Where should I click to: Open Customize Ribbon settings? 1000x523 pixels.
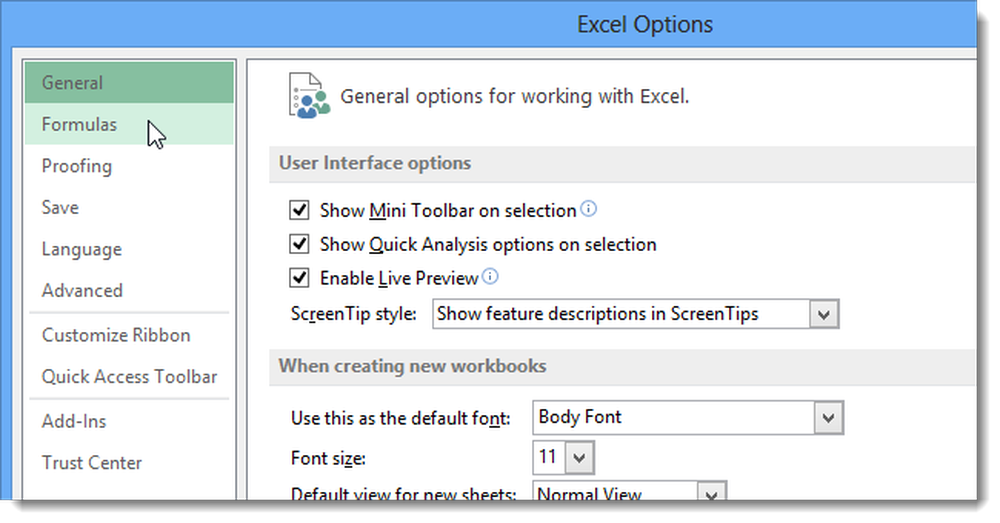[129, 335]
